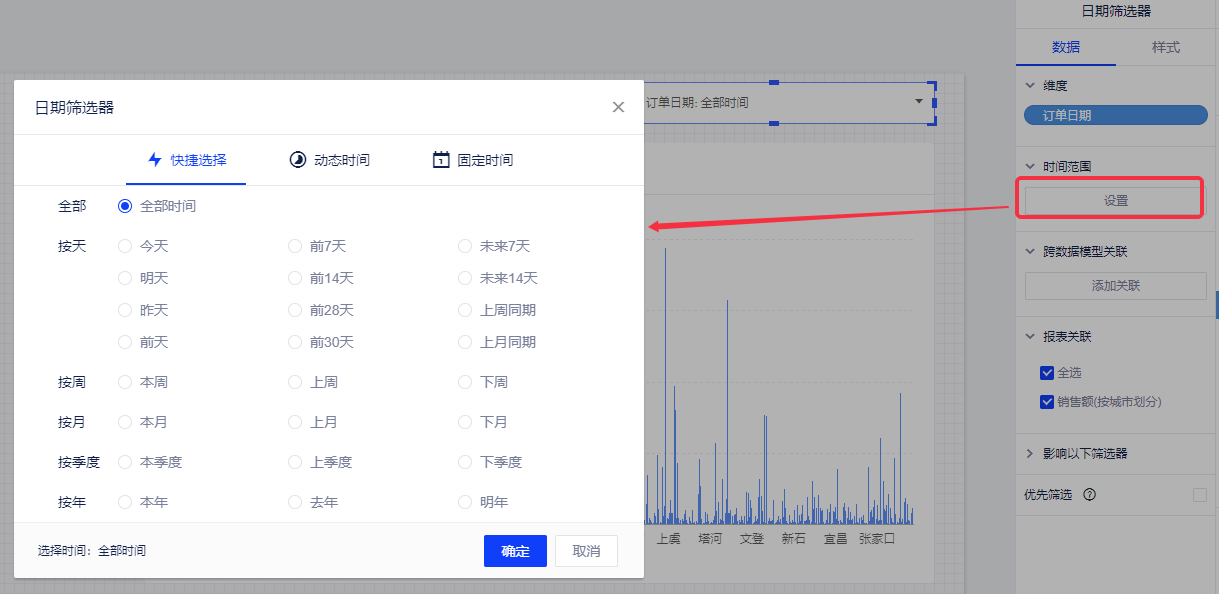Click the lightning icon for 快捷选择
Viewport: 1219px width, 594px height.
point(155,160)
